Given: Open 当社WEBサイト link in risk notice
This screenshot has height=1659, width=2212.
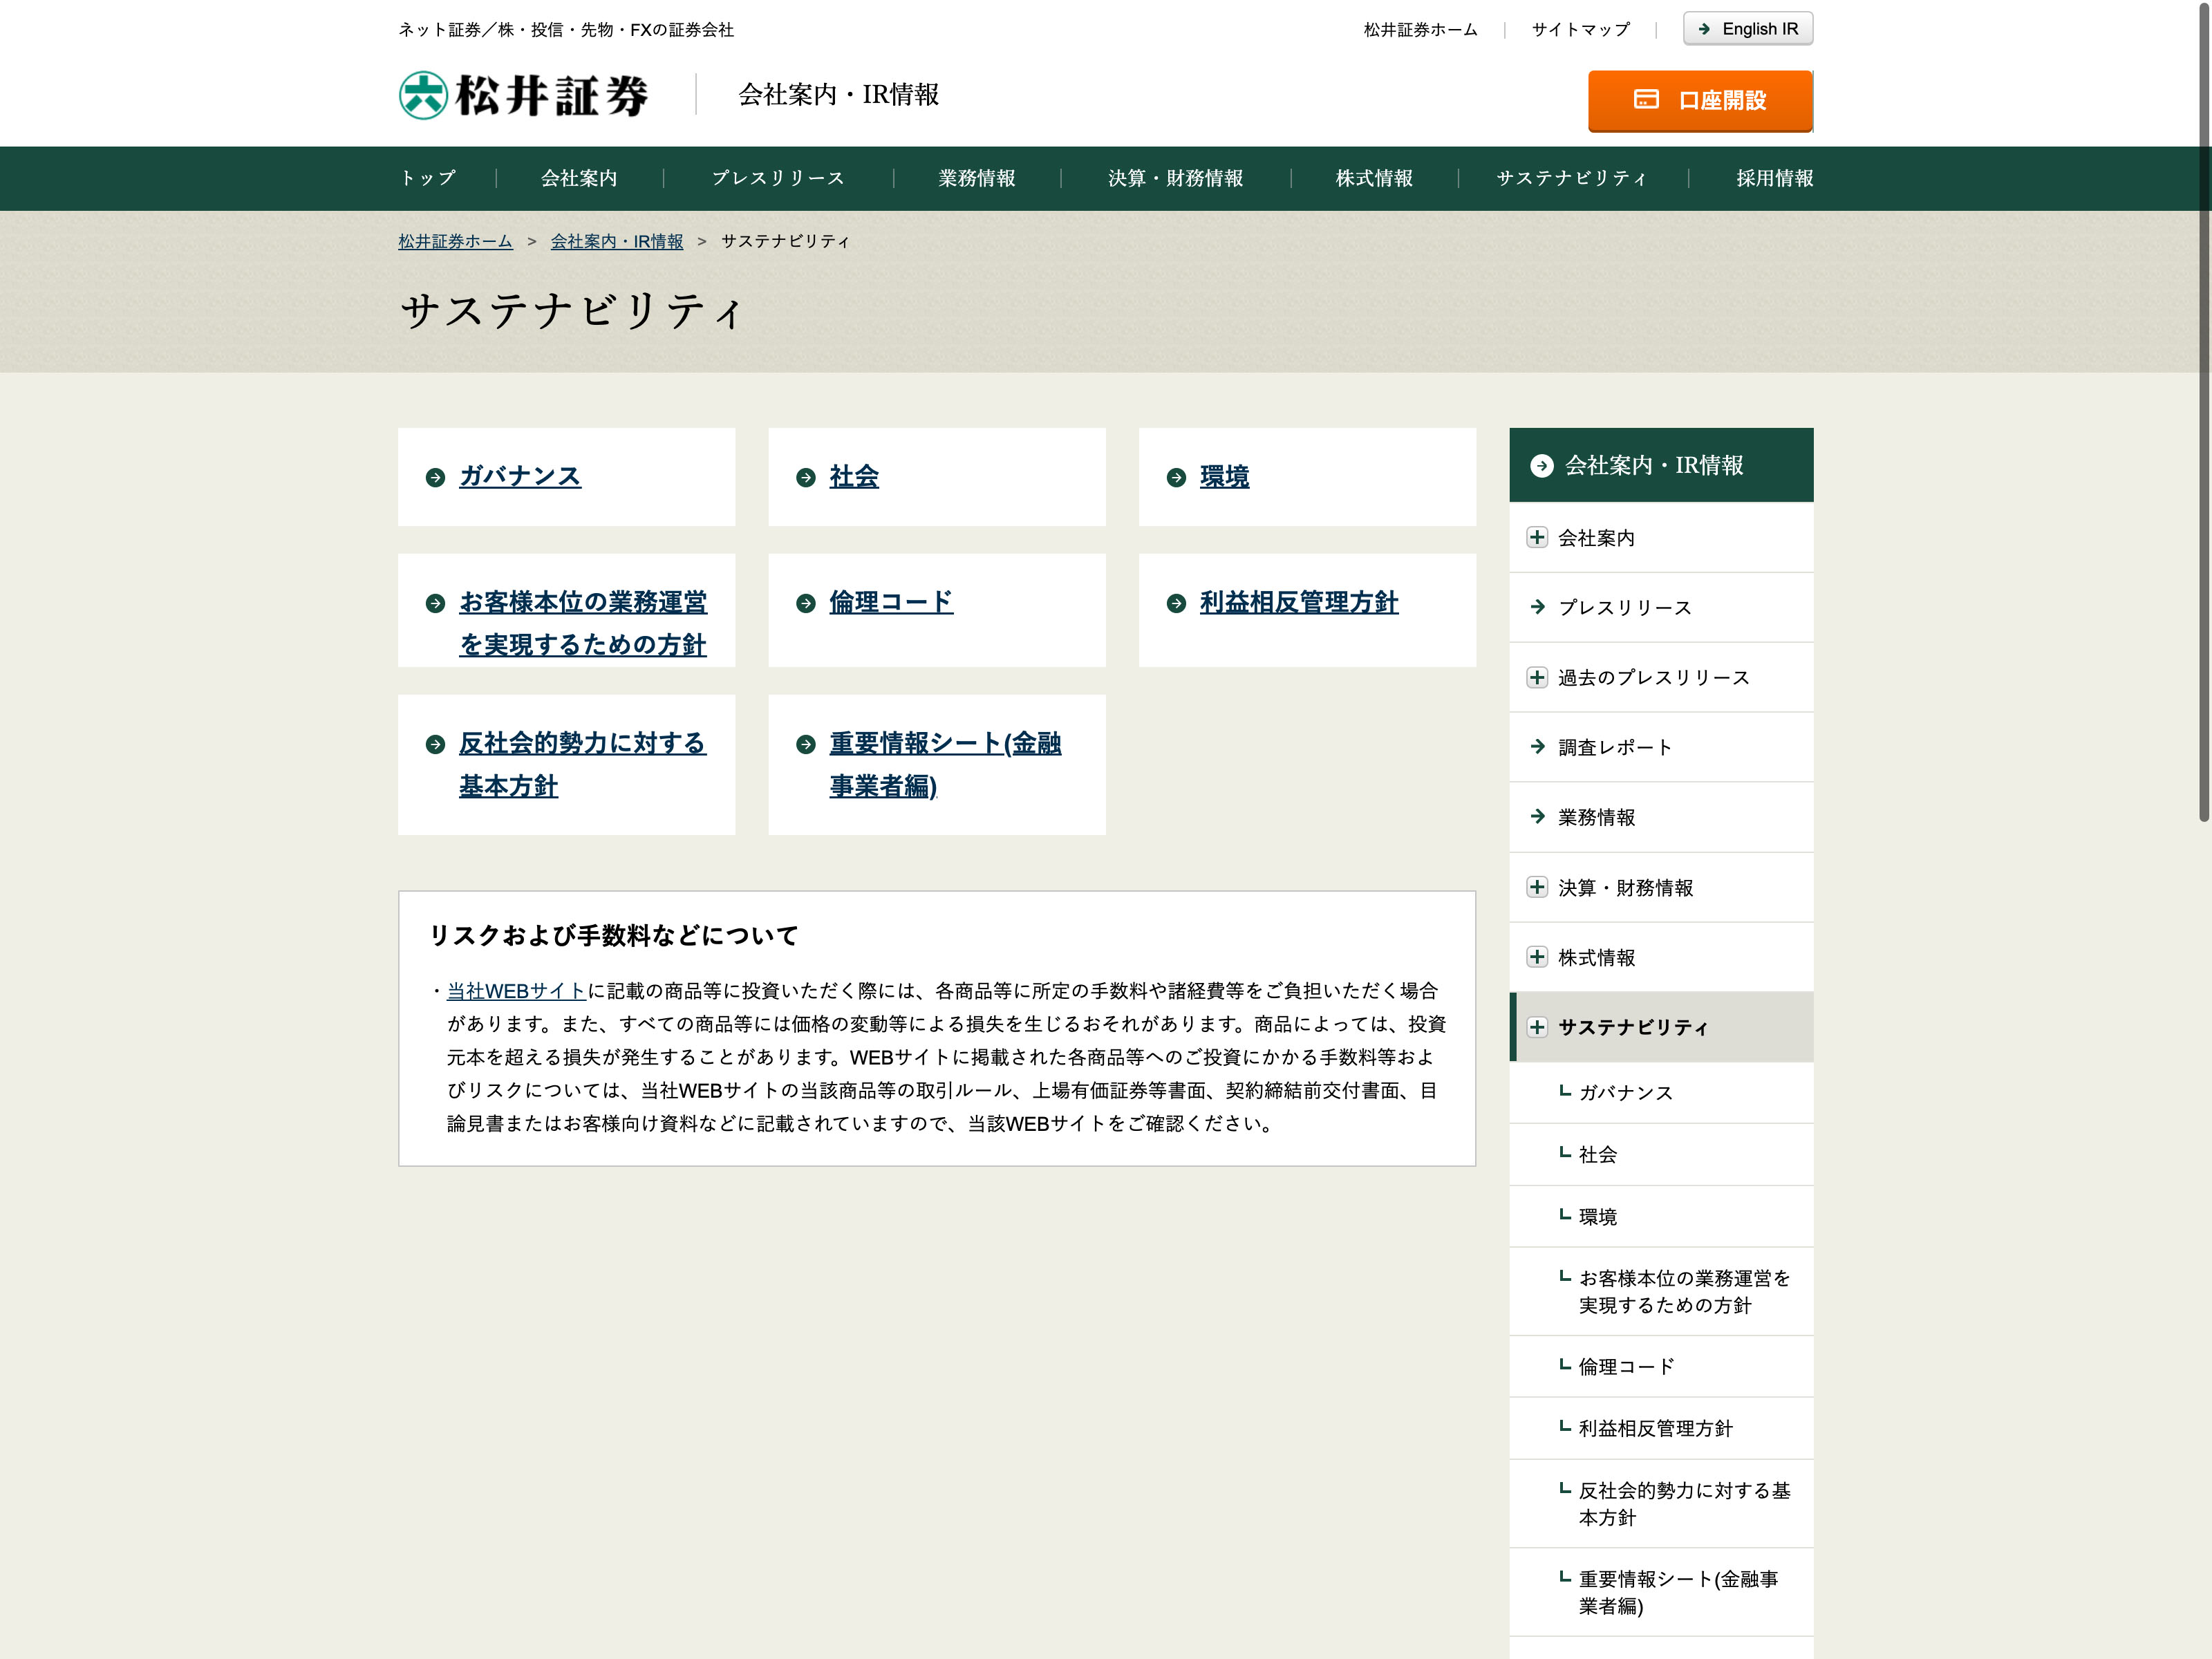Looking at the screenshot, I should pyautogui.click(x=516, y=991).
